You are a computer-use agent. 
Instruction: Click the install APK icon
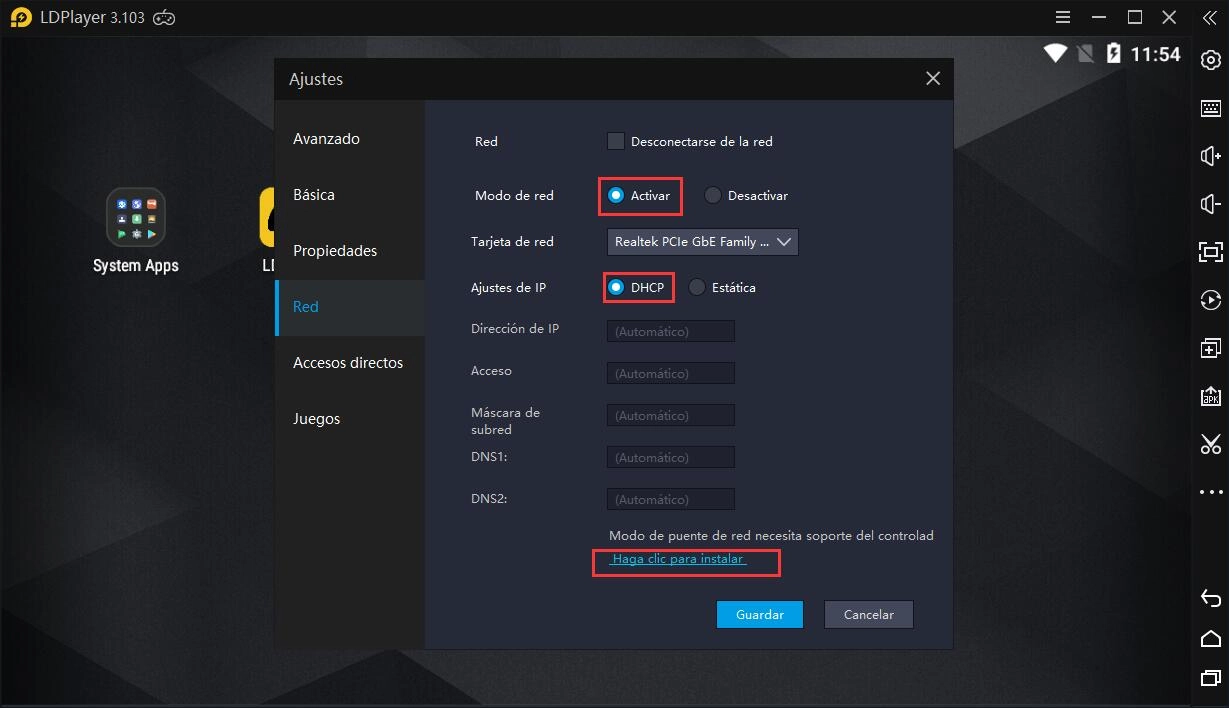coord(1210,396)
